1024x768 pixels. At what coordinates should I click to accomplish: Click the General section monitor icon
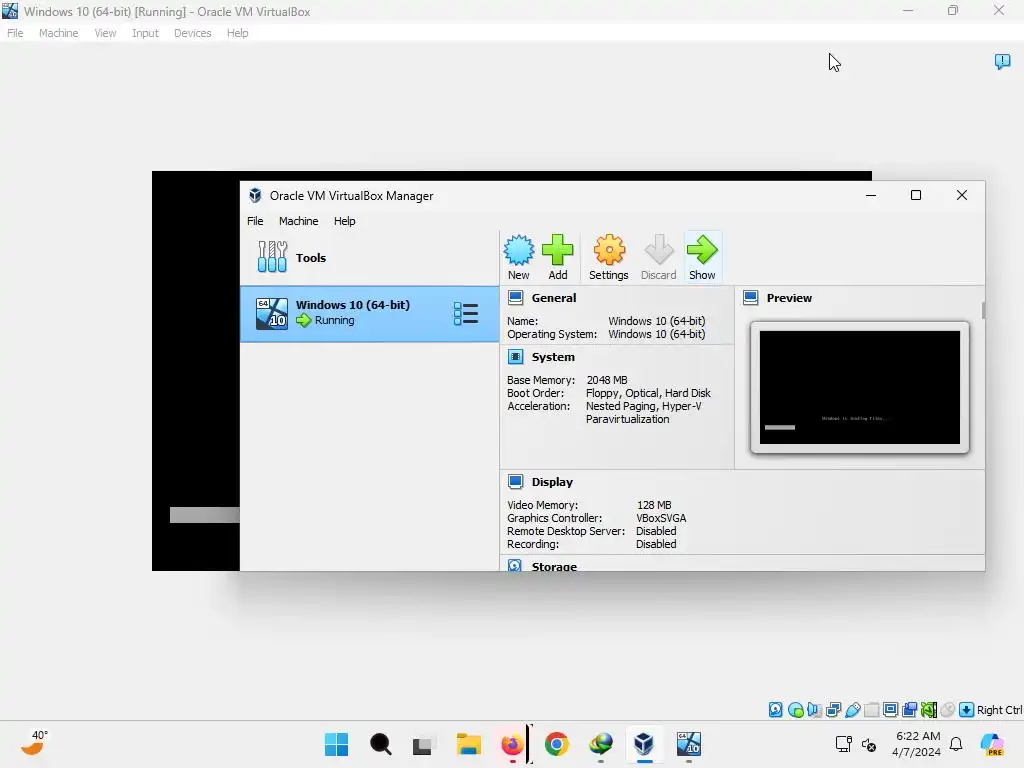click(515, 298)
